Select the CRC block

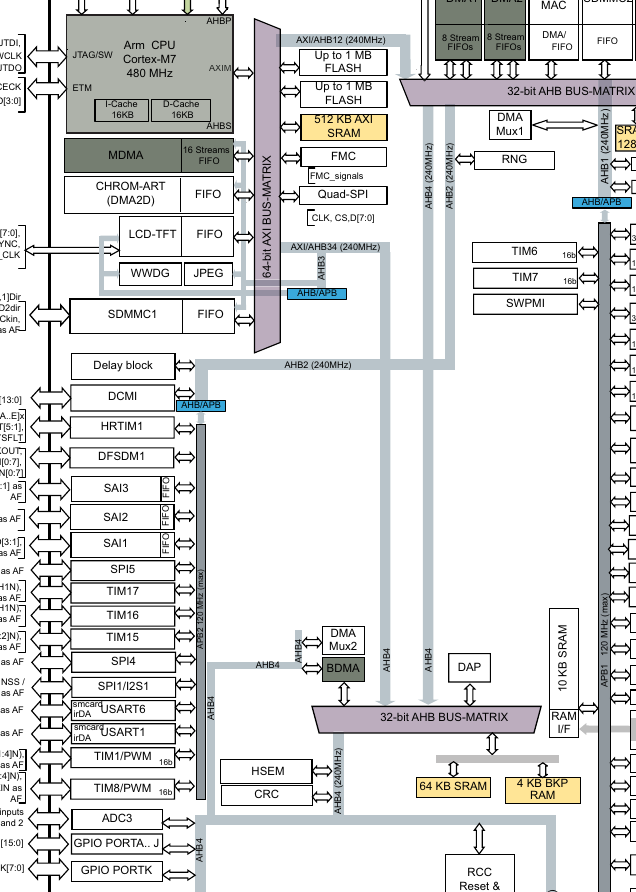267,795
